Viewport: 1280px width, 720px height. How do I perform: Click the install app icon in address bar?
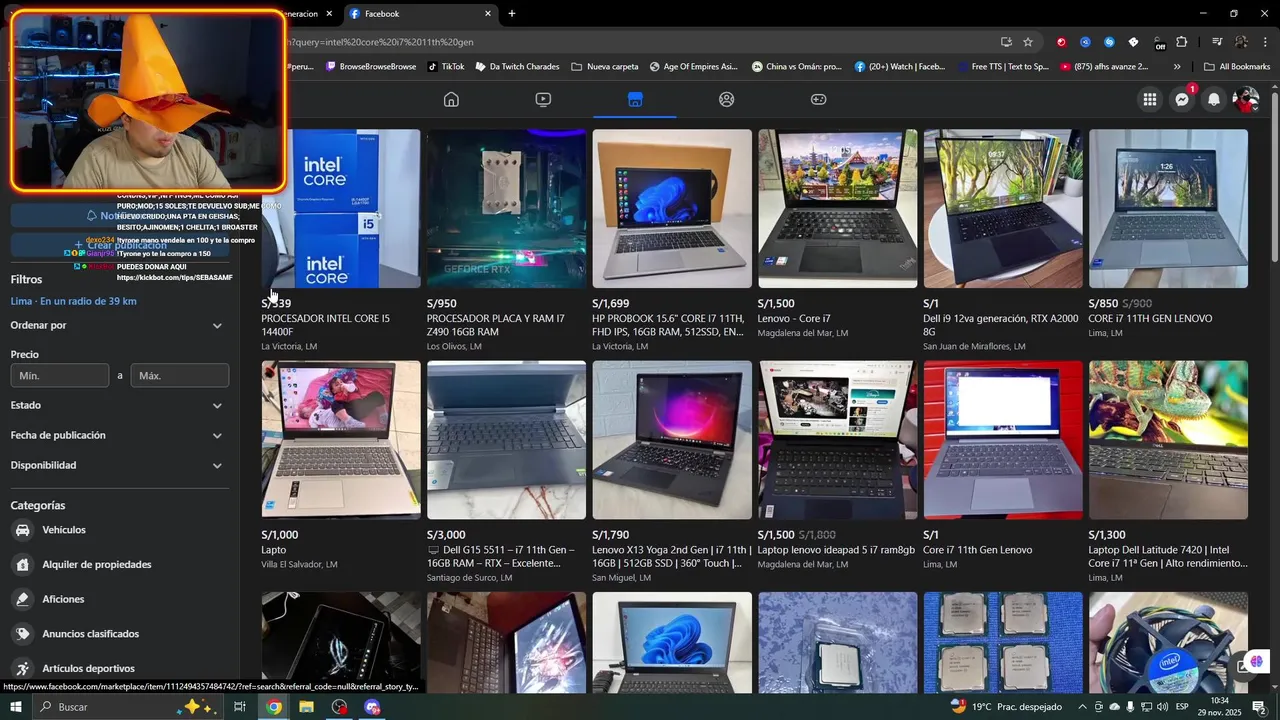1006,42
